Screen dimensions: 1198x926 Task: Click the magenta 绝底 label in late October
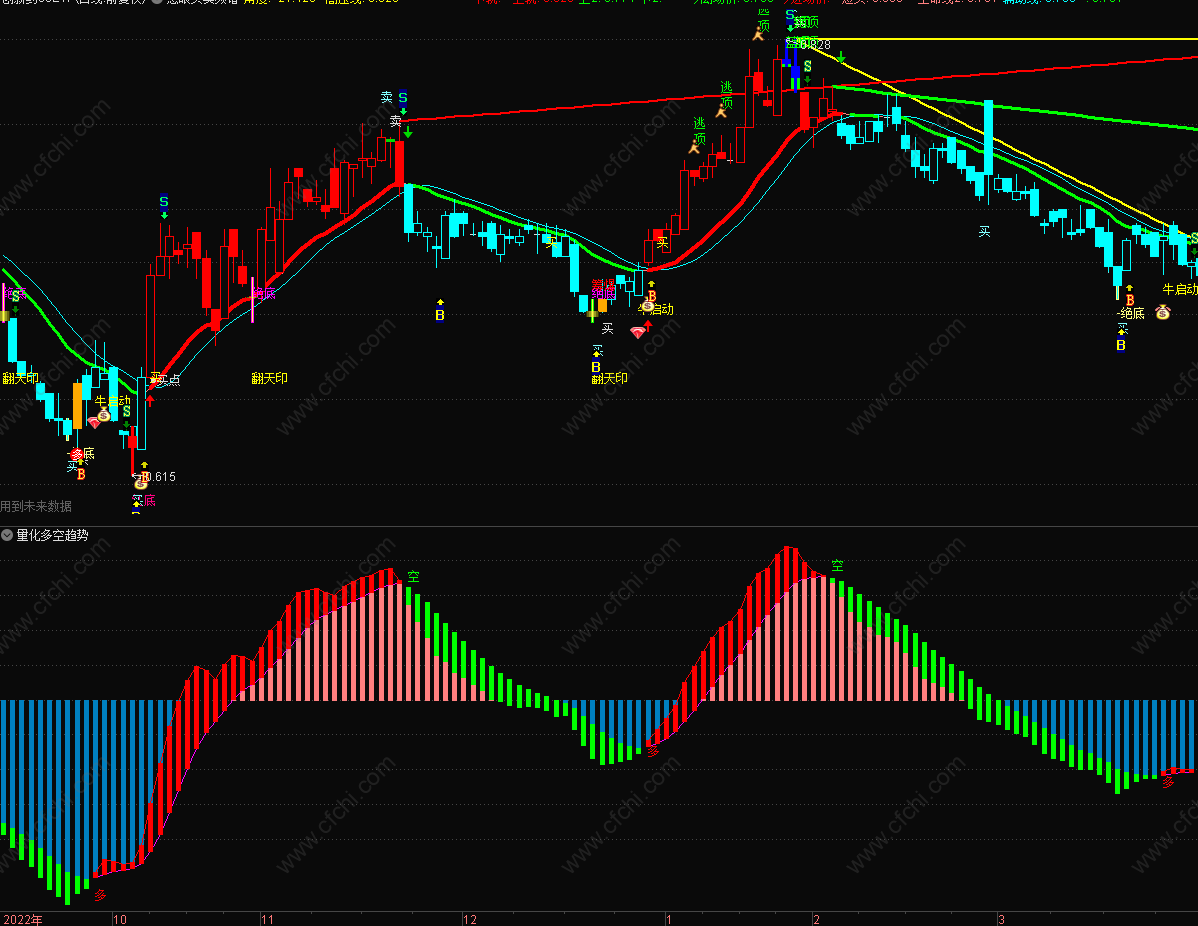(264, 293)
